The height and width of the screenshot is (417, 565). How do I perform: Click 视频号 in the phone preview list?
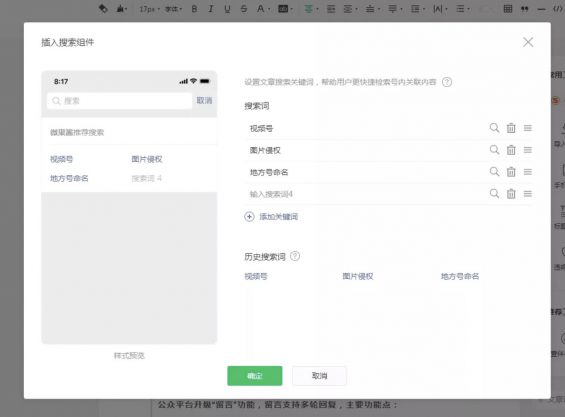click(61, 159)
